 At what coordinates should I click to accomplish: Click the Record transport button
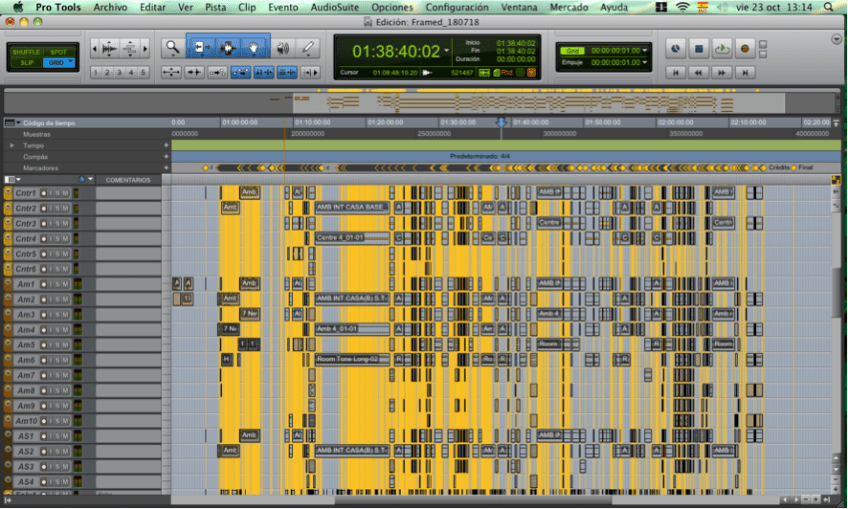(x=745, y=48)
